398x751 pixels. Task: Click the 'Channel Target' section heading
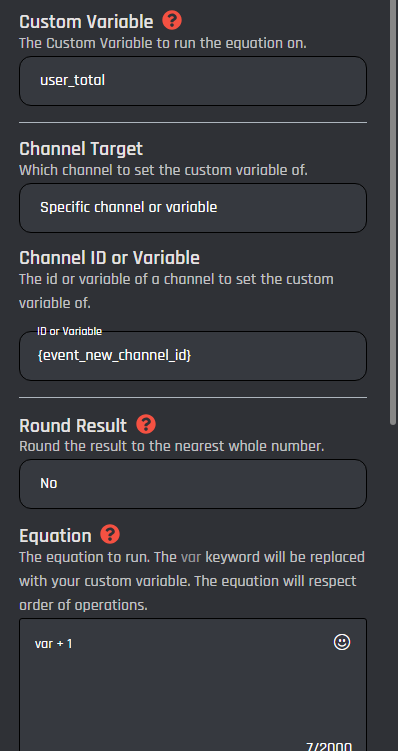click(x=81, y=149)
